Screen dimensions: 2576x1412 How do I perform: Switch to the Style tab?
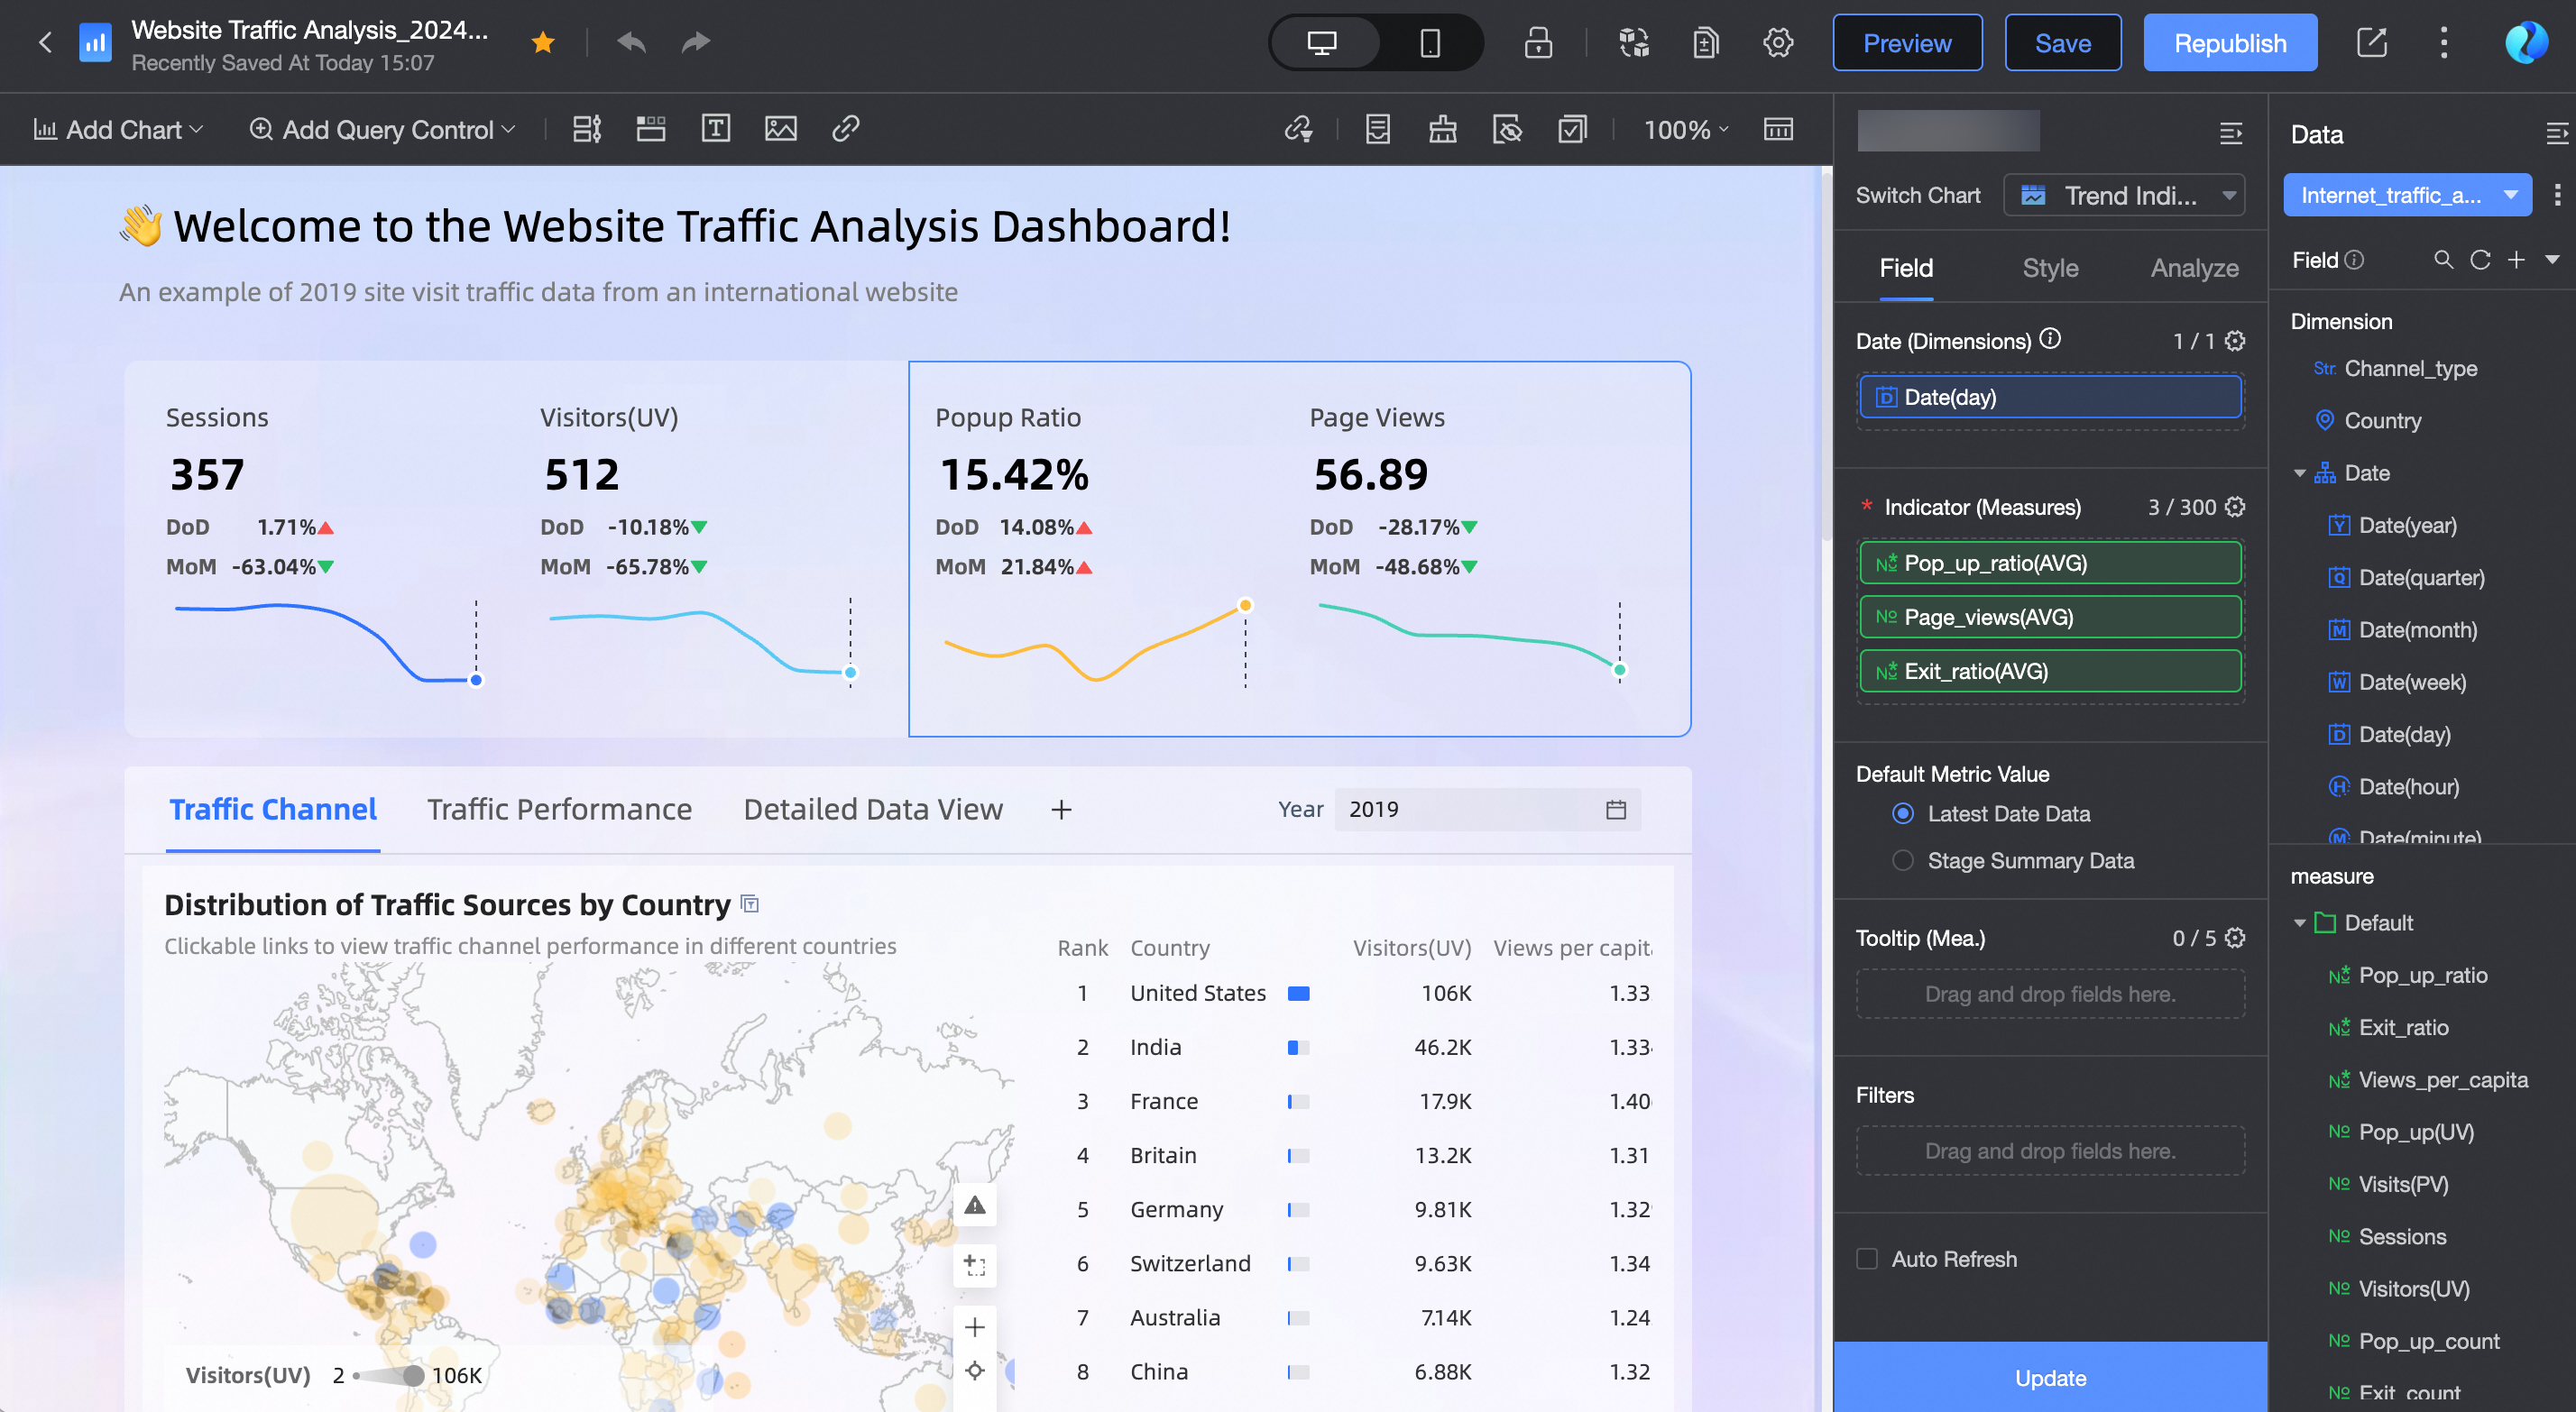[x=2049, y=268]
